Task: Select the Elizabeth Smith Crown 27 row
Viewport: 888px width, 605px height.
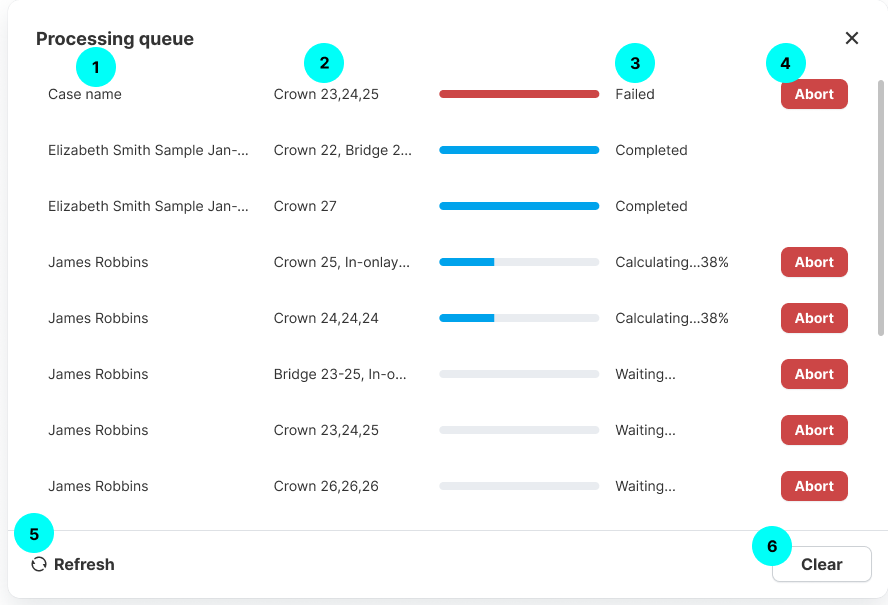Action: pos(148,206)
